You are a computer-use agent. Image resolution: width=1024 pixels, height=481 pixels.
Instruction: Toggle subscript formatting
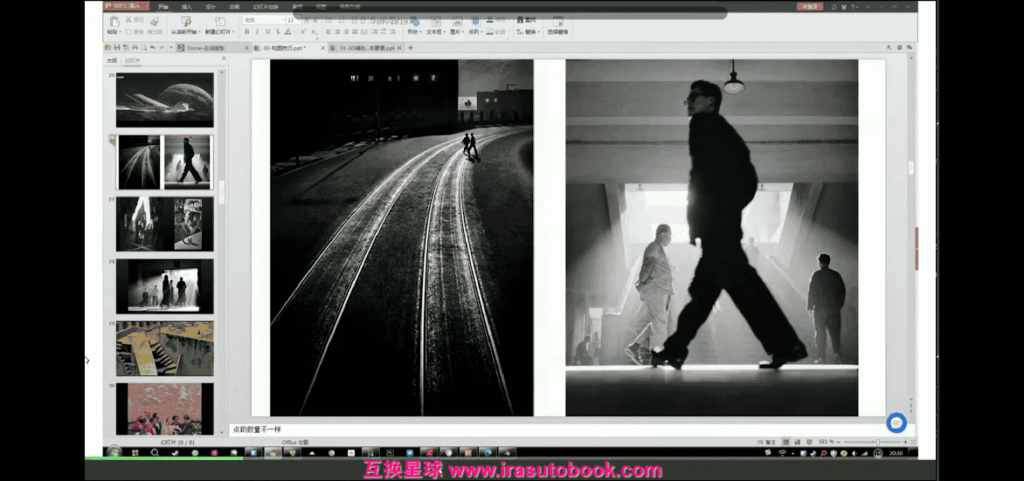click(314, 31)
